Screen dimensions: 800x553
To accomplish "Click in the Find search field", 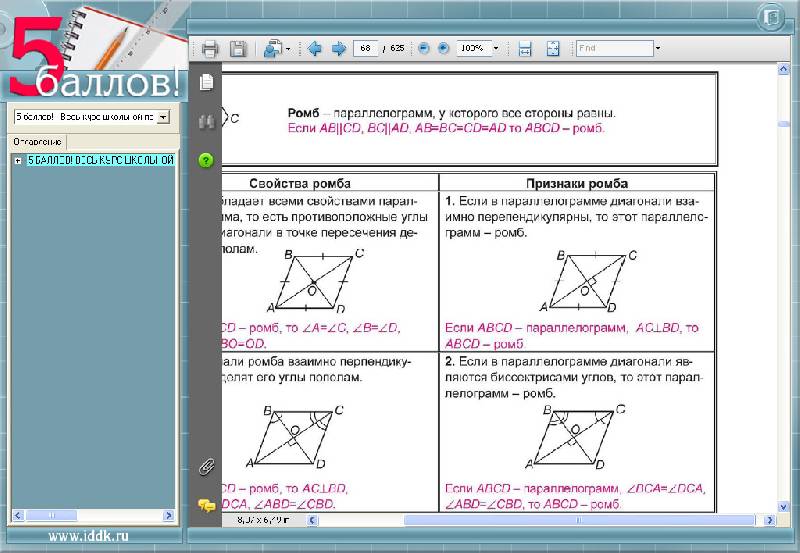I will tap(615, 48).
